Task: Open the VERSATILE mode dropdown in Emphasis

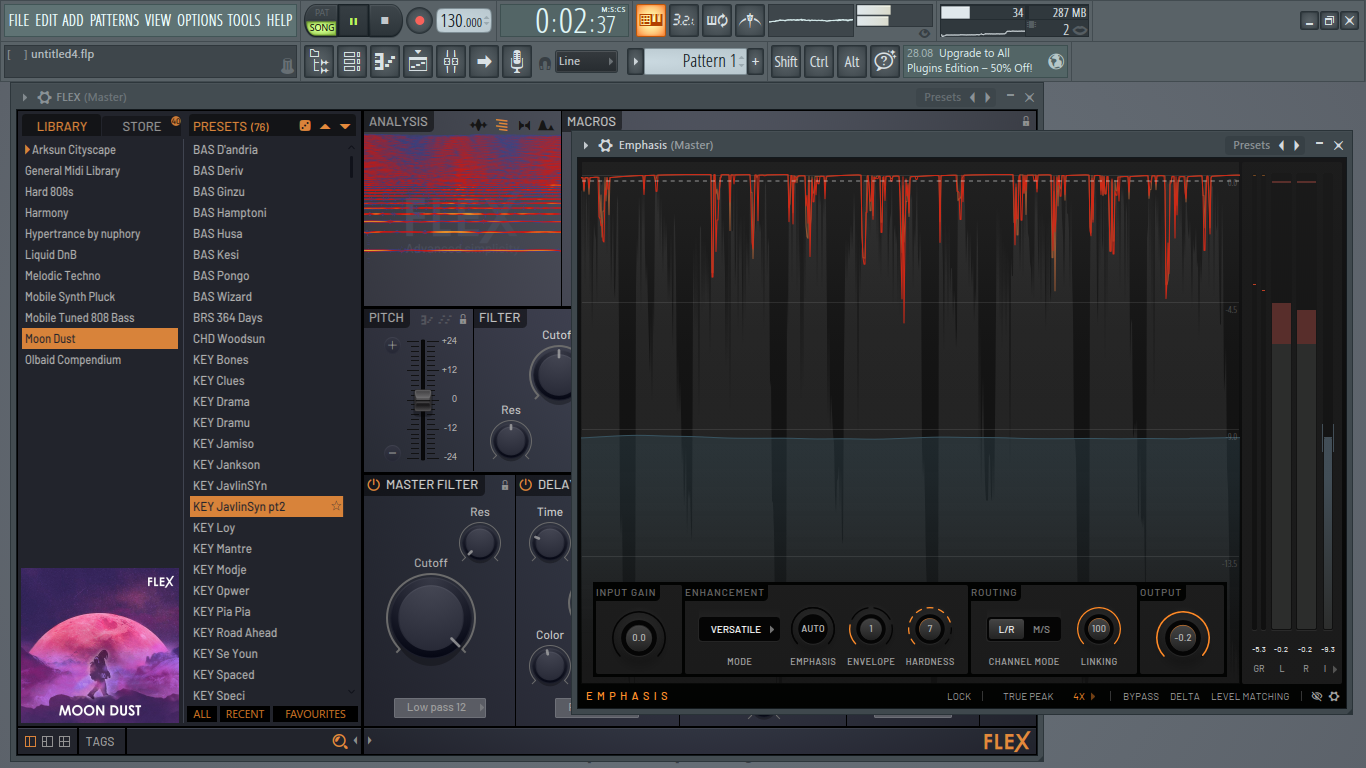Action: click(739, 630)
